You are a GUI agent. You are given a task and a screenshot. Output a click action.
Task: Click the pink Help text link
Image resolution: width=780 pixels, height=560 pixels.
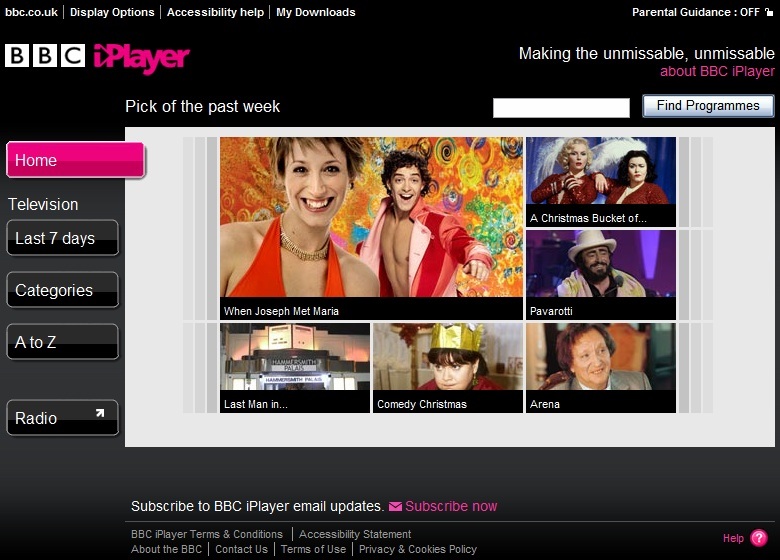pyautogui.click(x=733, y=538)
